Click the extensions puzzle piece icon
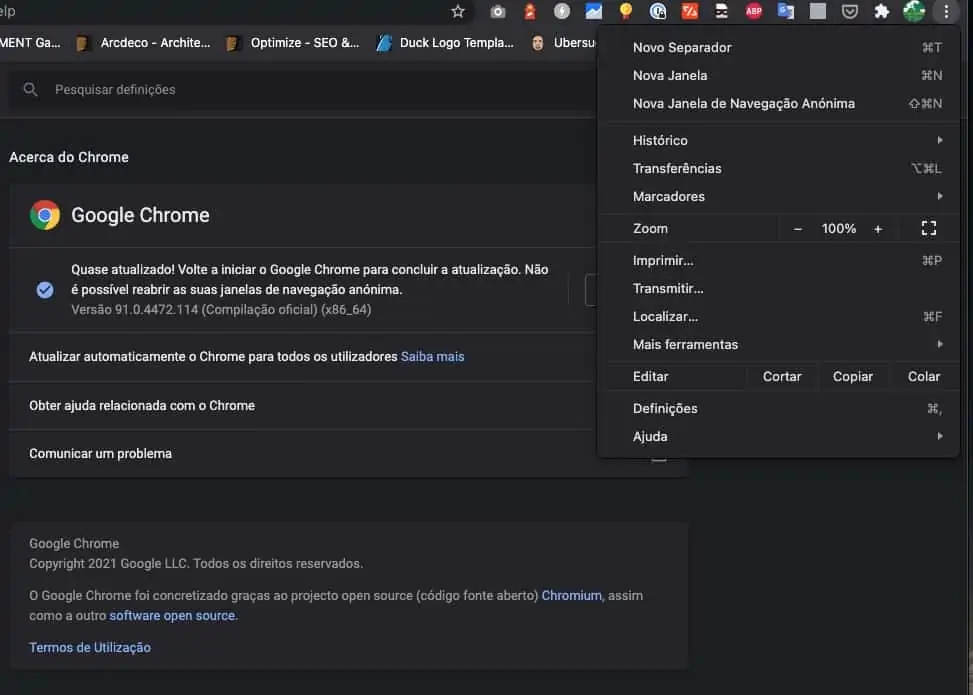This screenshot has width=973, height=695. coord(882,12)
